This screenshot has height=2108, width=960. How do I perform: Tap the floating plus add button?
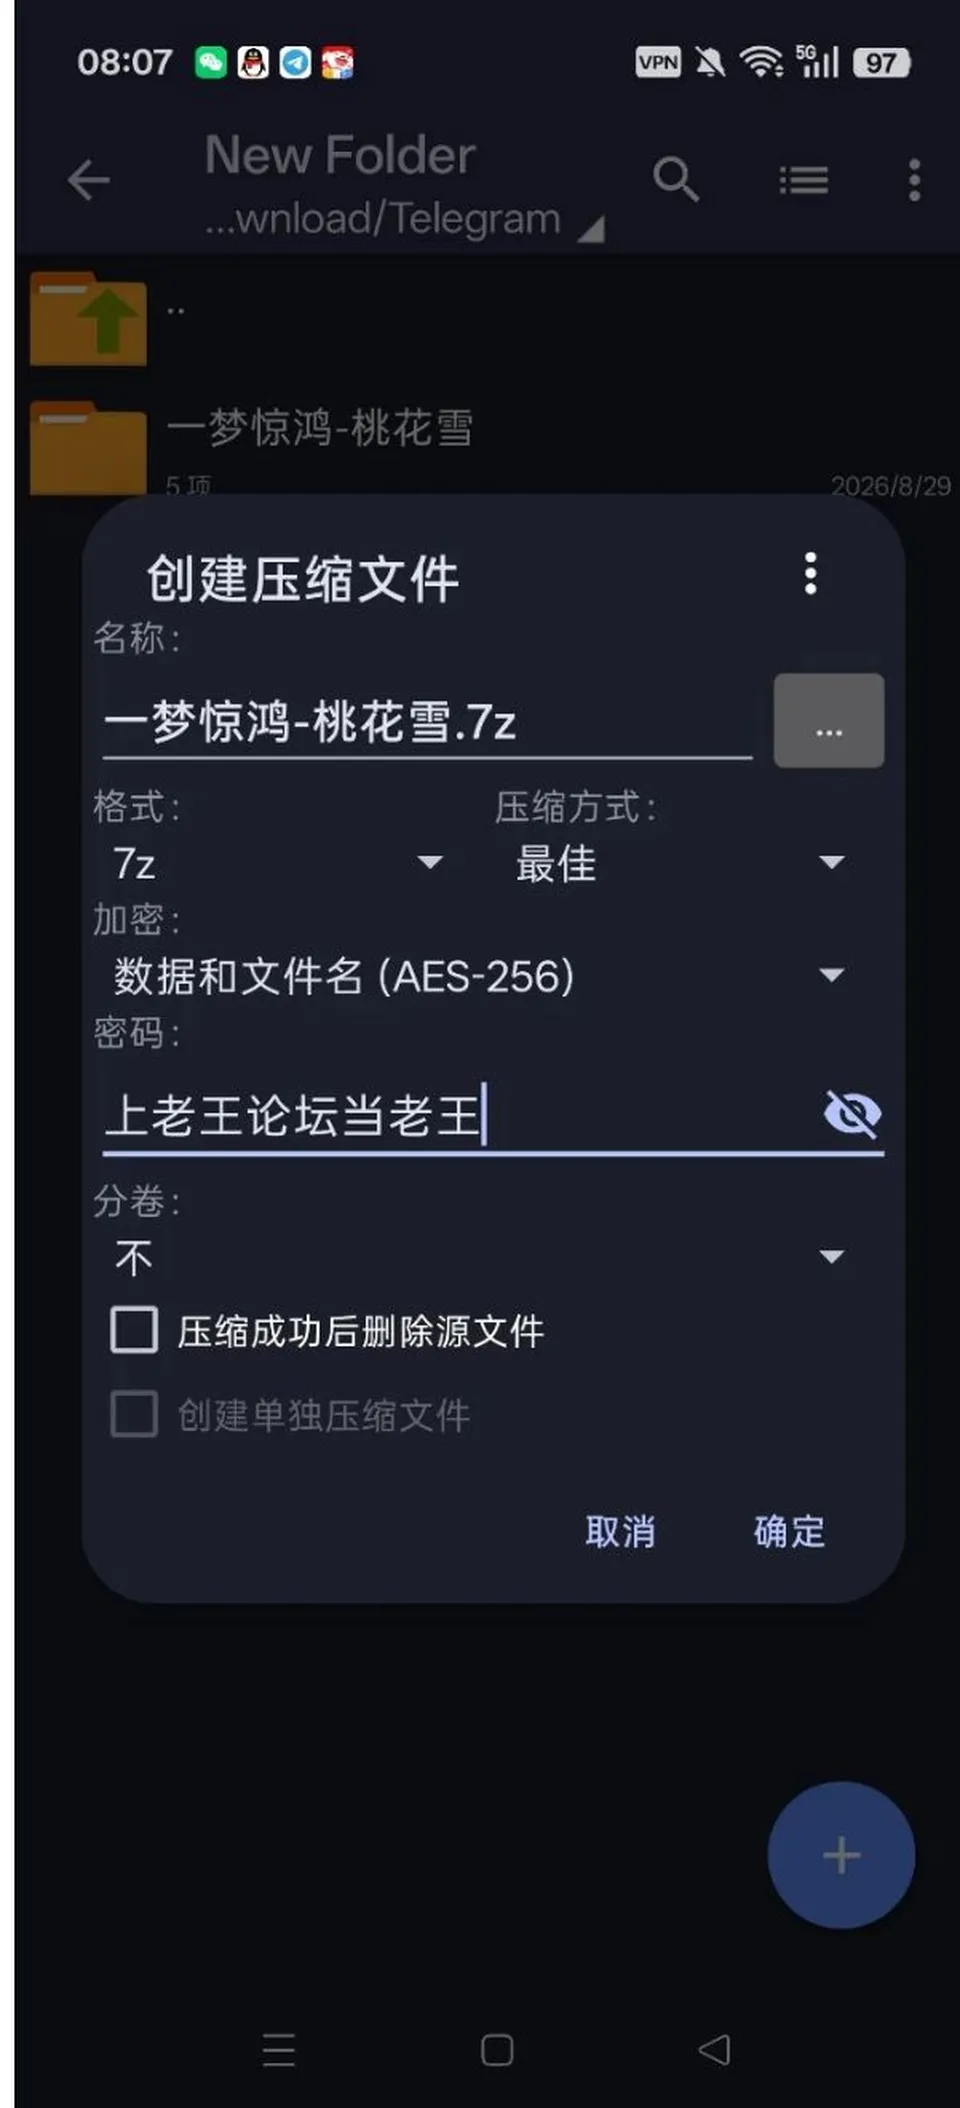(x=841, y=1855)
